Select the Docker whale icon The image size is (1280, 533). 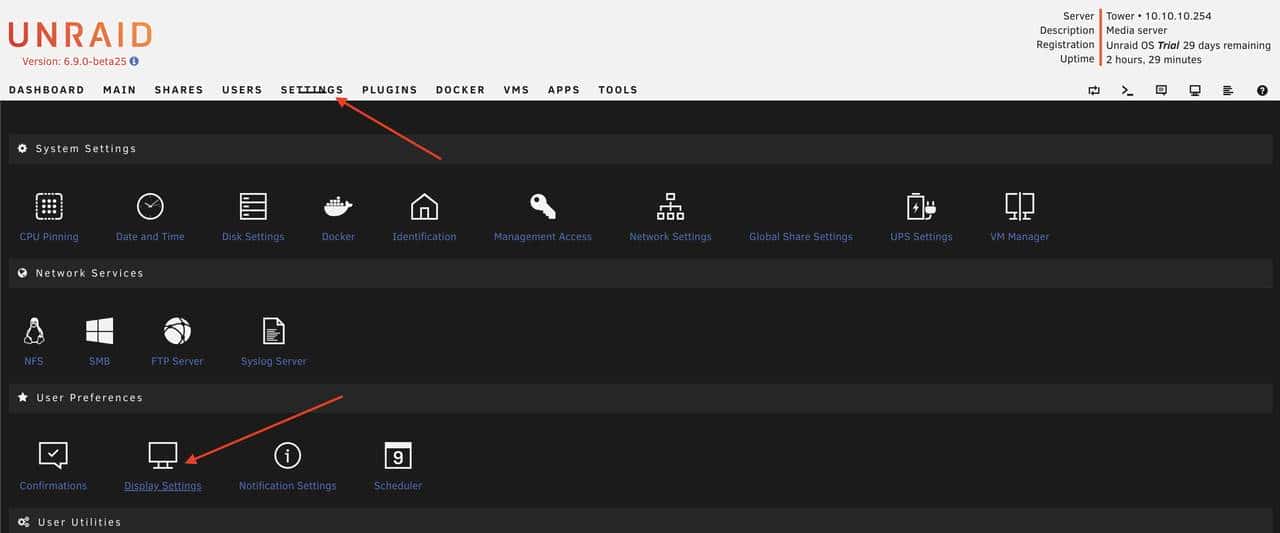(x=338, y=207)
